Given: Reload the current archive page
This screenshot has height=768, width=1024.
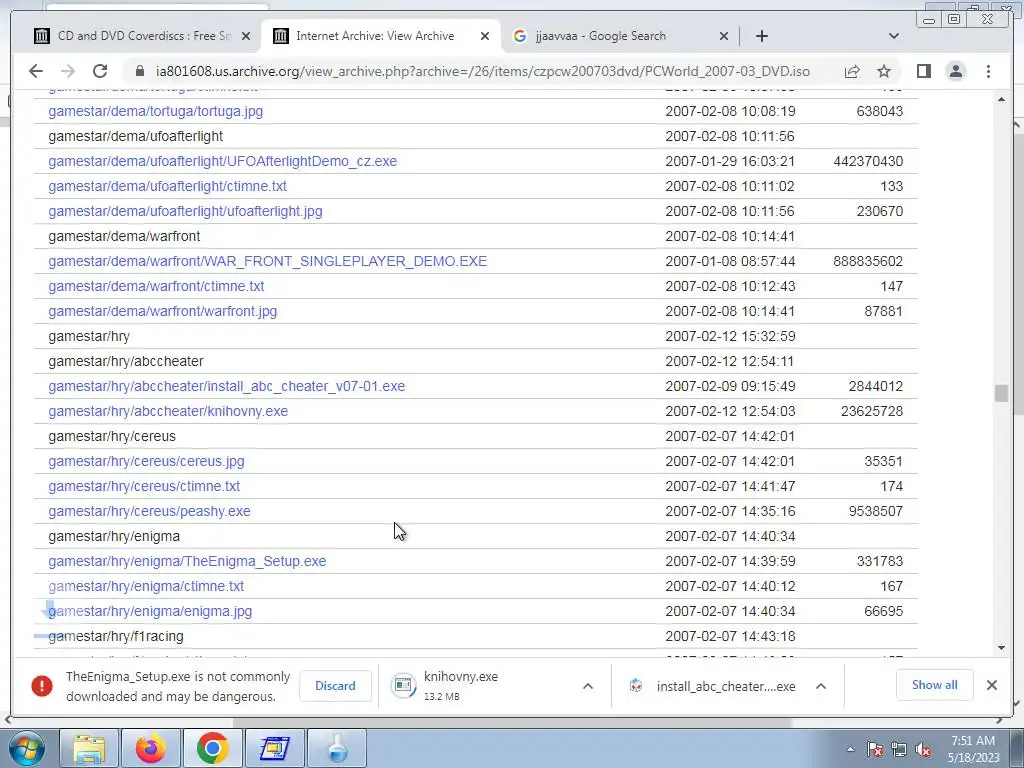Looking at the screenshot, I should (99, 71).
